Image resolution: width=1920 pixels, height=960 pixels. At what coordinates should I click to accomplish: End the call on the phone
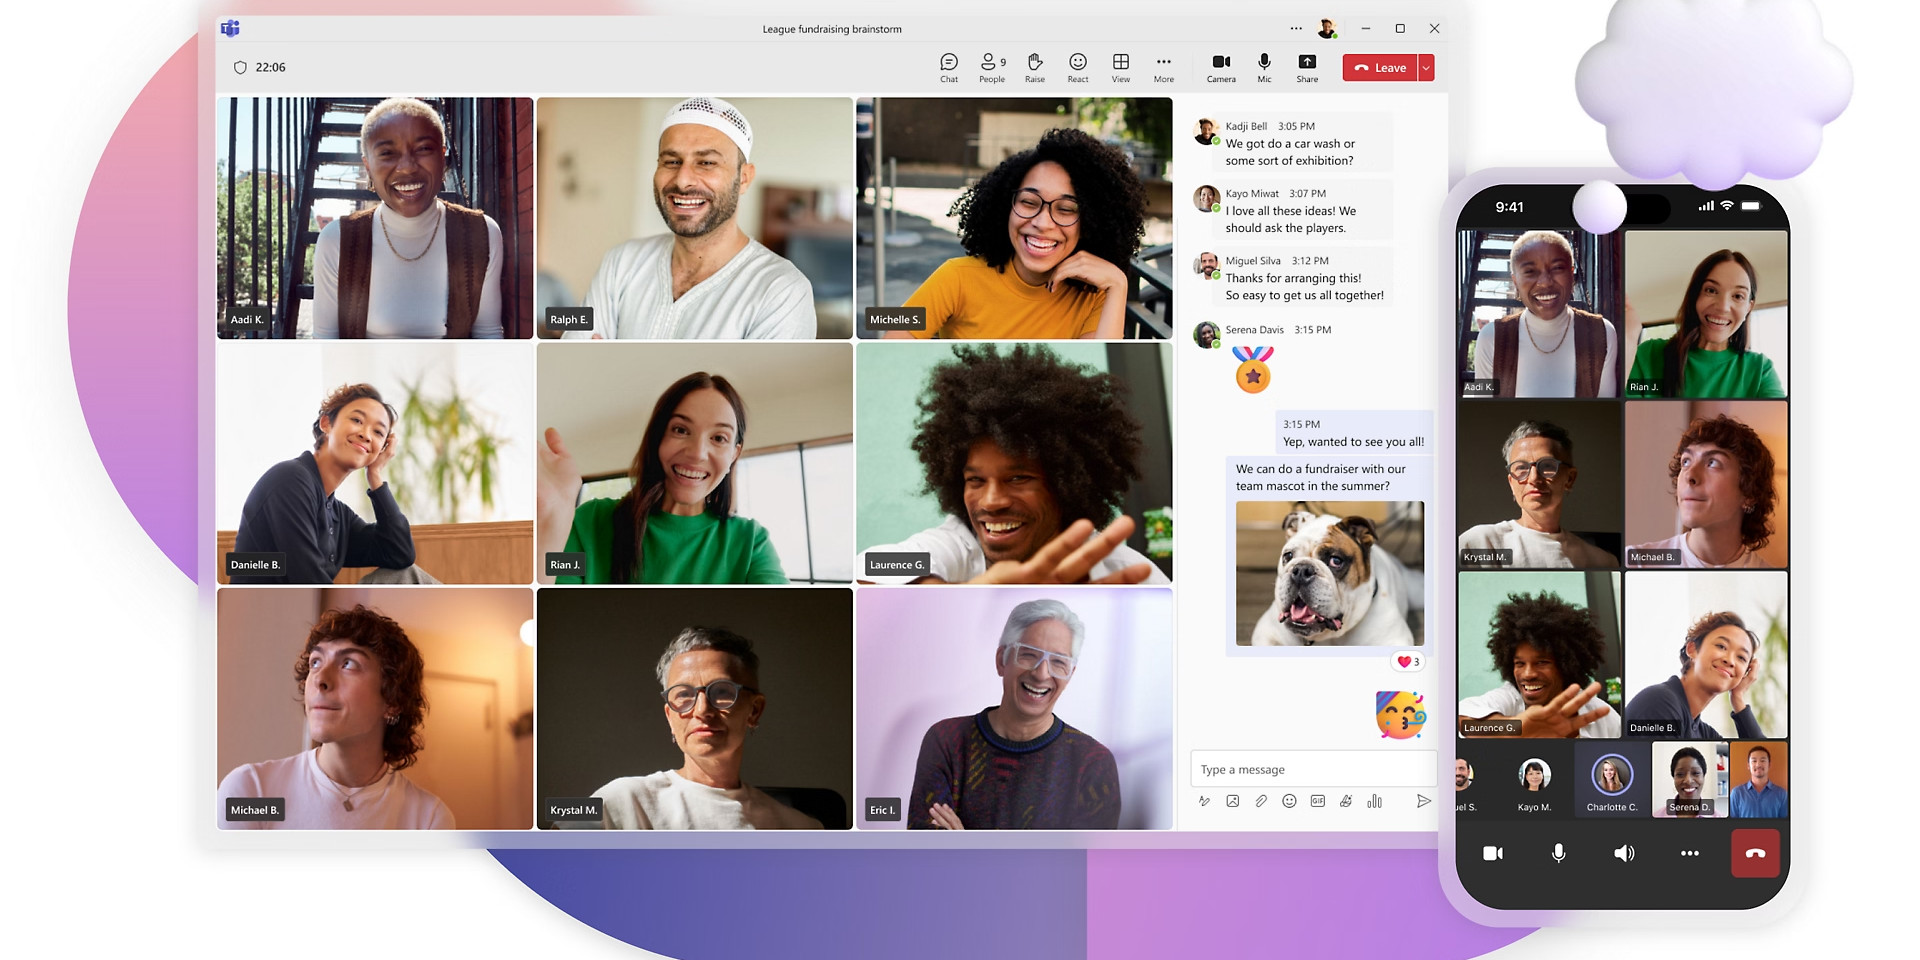coord(1755,853)
